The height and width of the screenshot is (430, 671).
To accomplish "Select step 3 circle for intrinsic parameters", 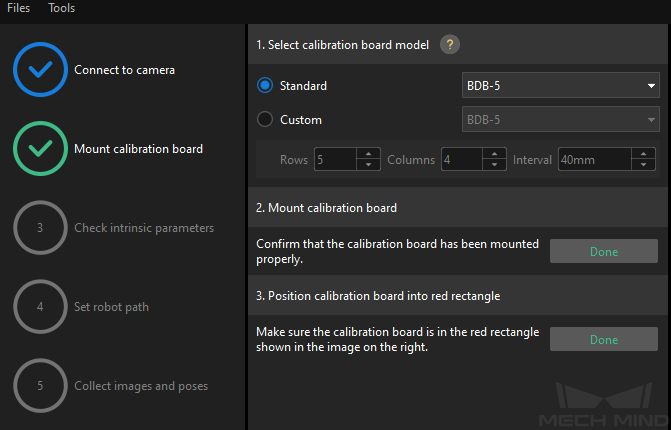I will (x=40, y=228).
